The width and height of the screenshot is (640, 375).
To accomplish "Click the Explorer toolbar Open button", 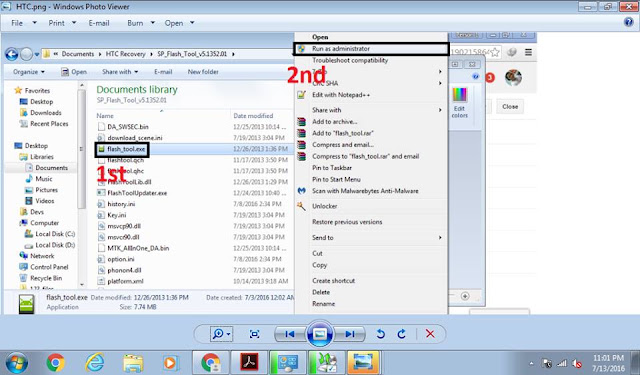I will pyautogui.click(x=74, y=72).
